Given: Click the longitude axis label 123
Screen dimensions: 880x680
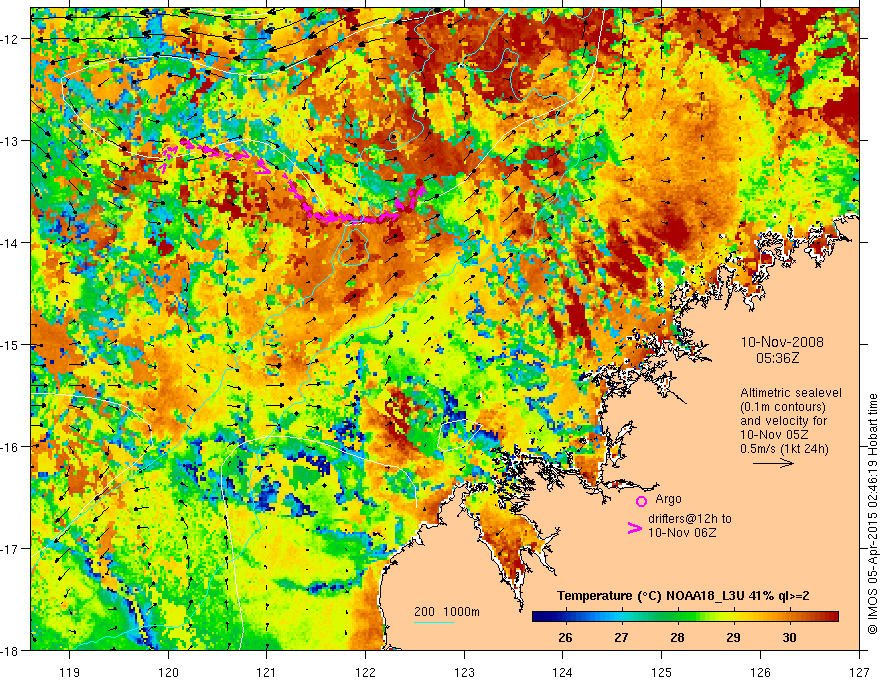Looking at the screenshot, I should point(464,672).
